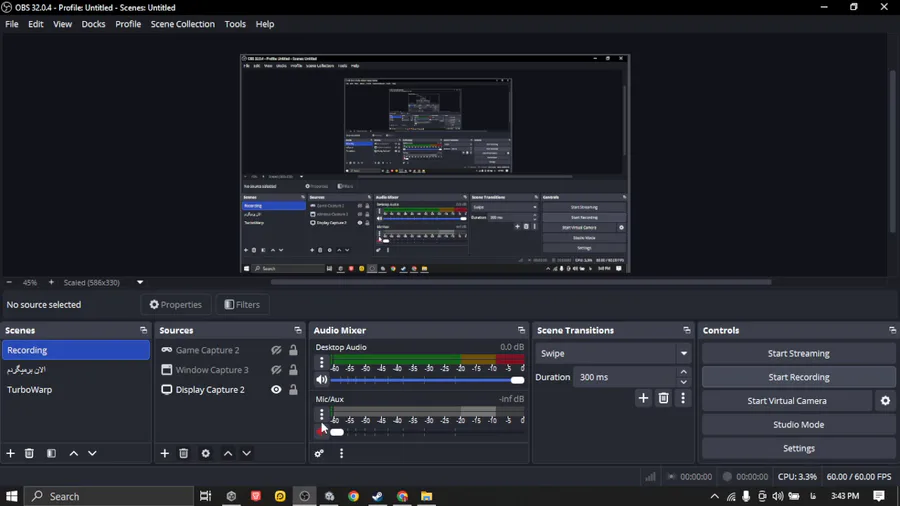Move scene up arrow in Scenes dock

[x=73, y=453]
